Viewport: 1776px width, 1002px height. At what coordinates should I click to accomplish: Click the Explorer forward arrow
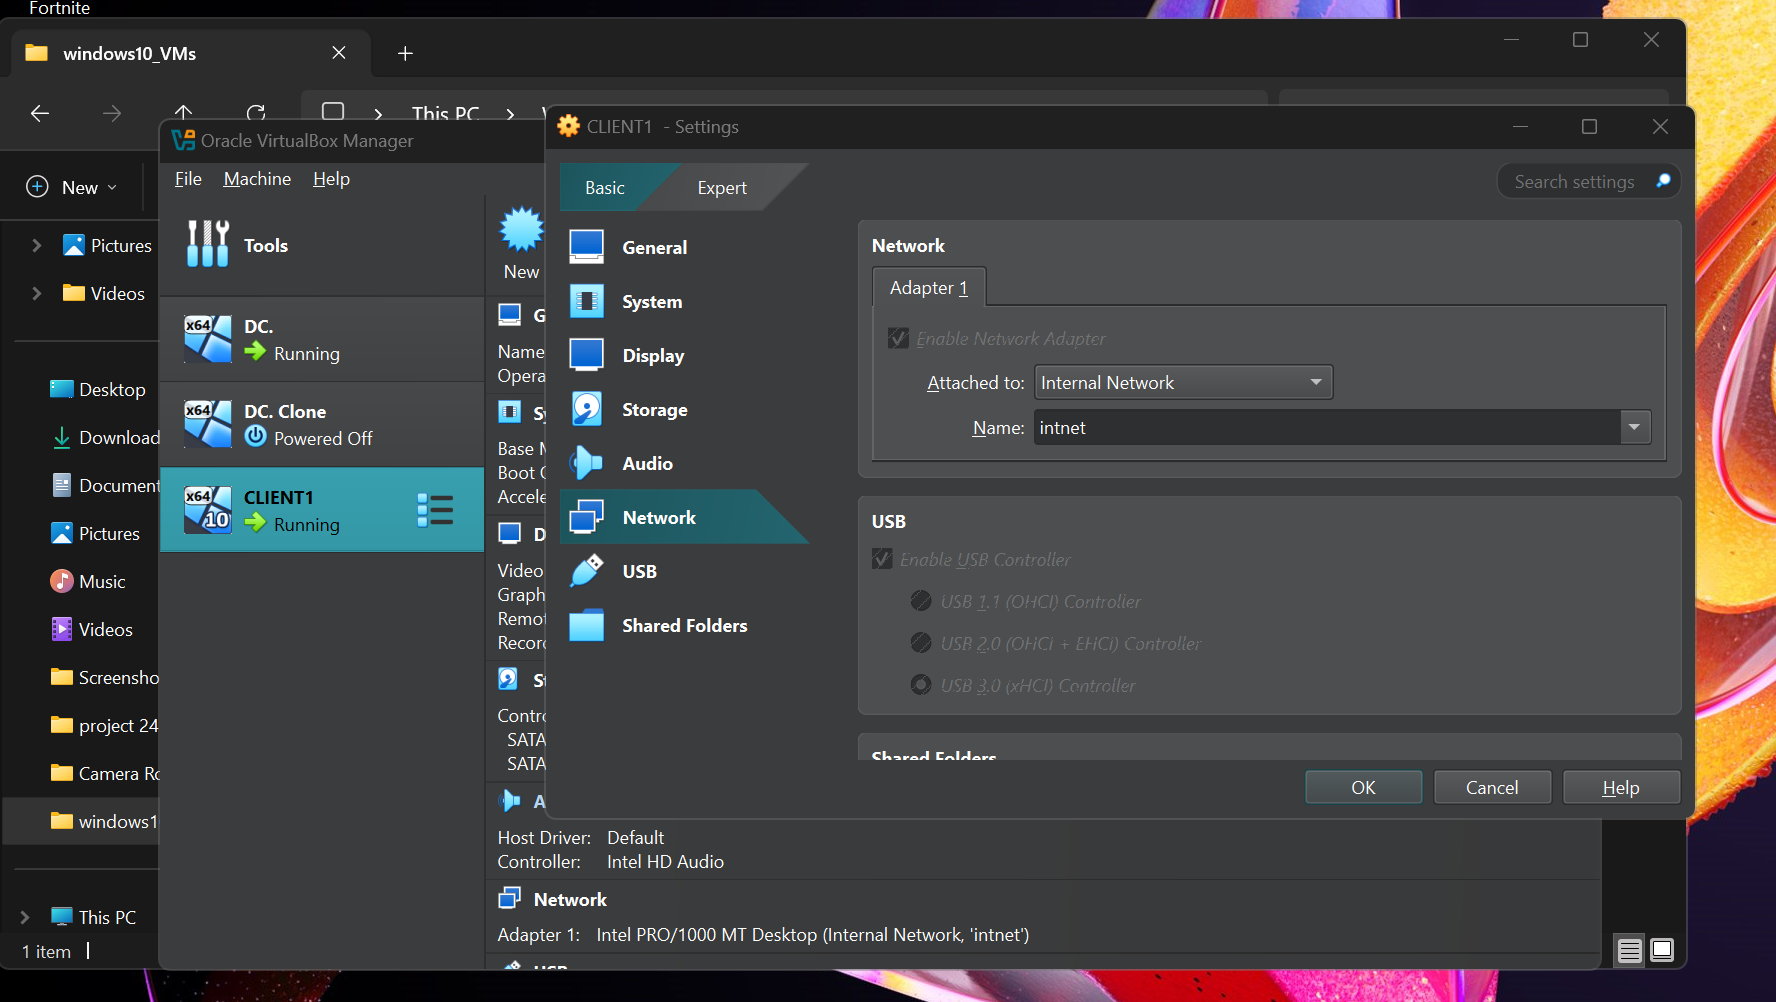coord(112,113)
